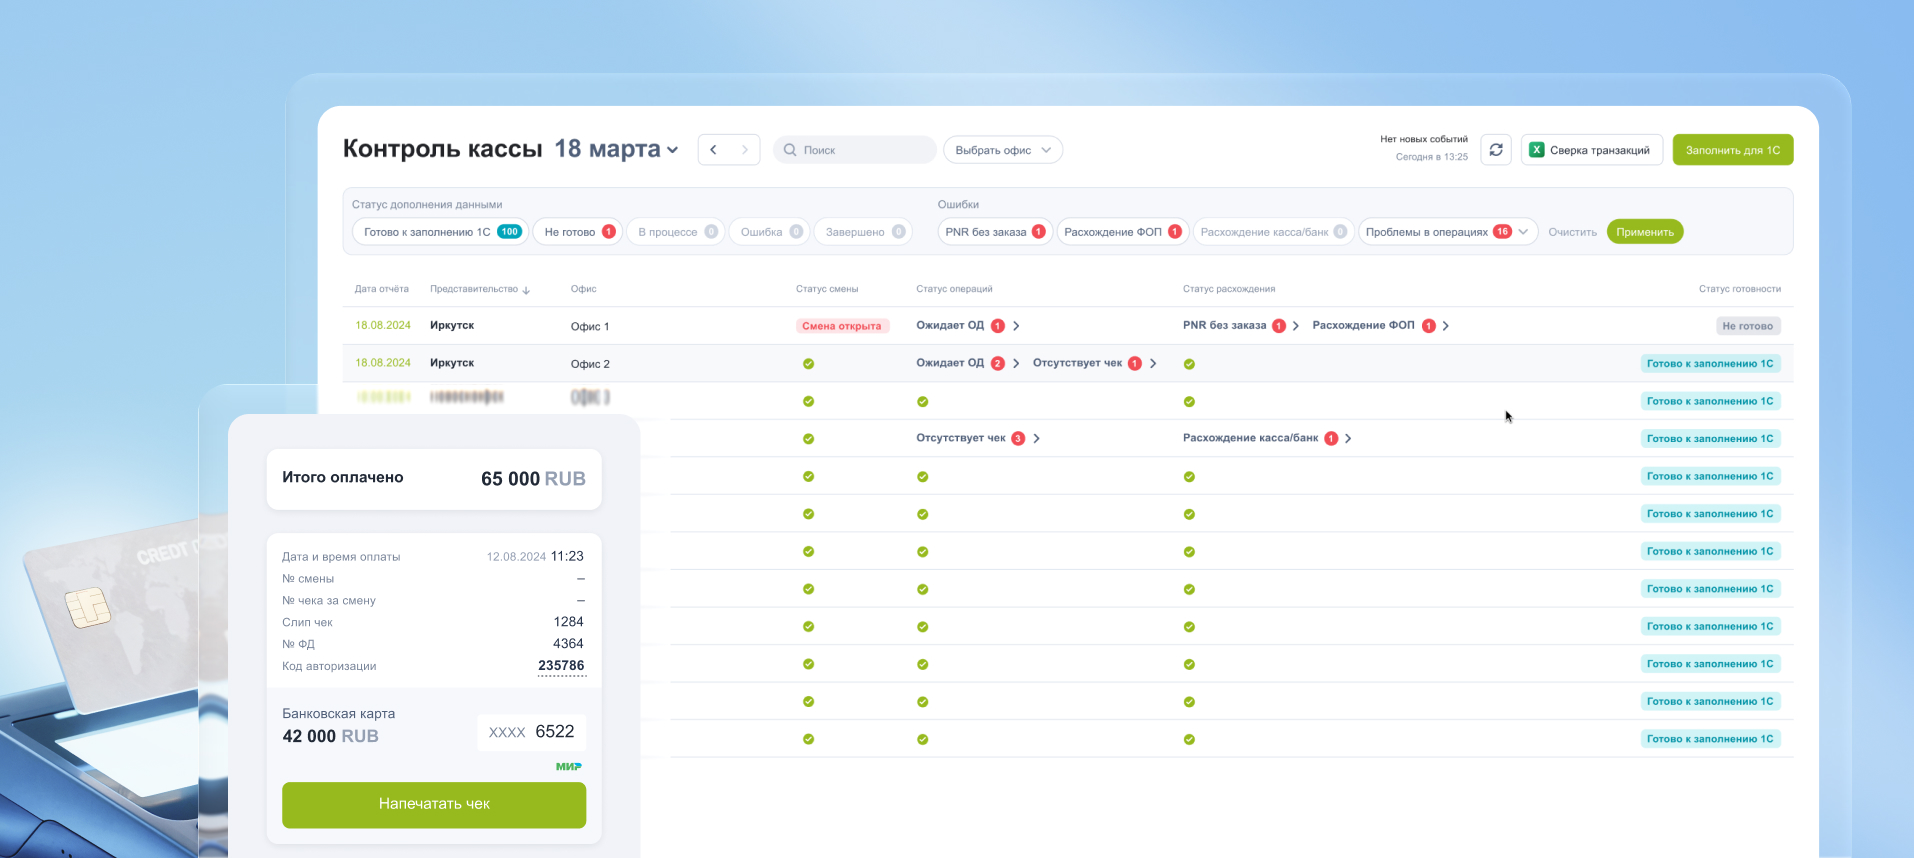Click sort arrow next to Представительство

pos(526,290)
